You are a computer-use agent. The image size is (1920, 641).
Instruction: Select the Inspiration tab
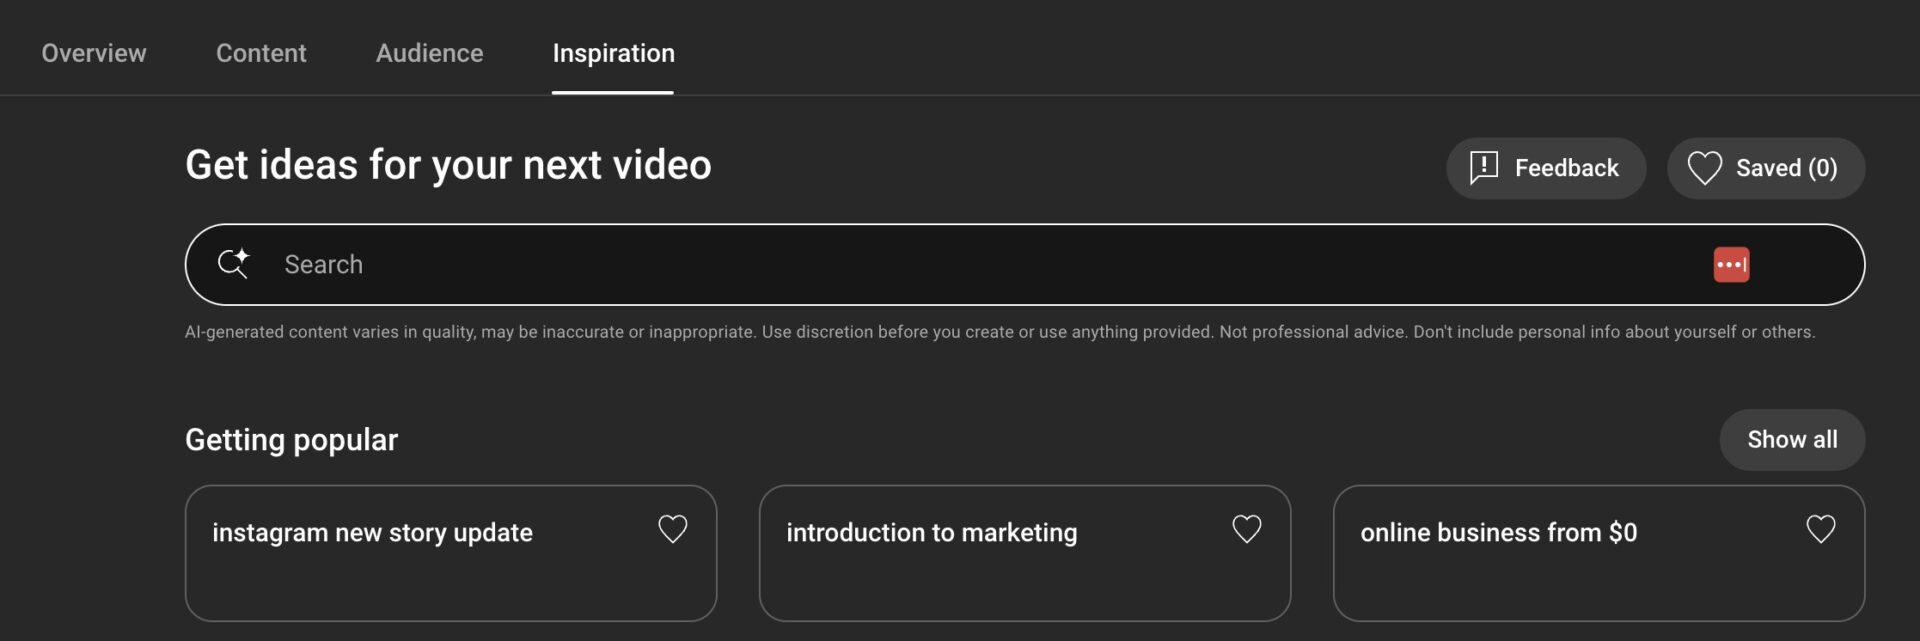(x=613, y=53)
